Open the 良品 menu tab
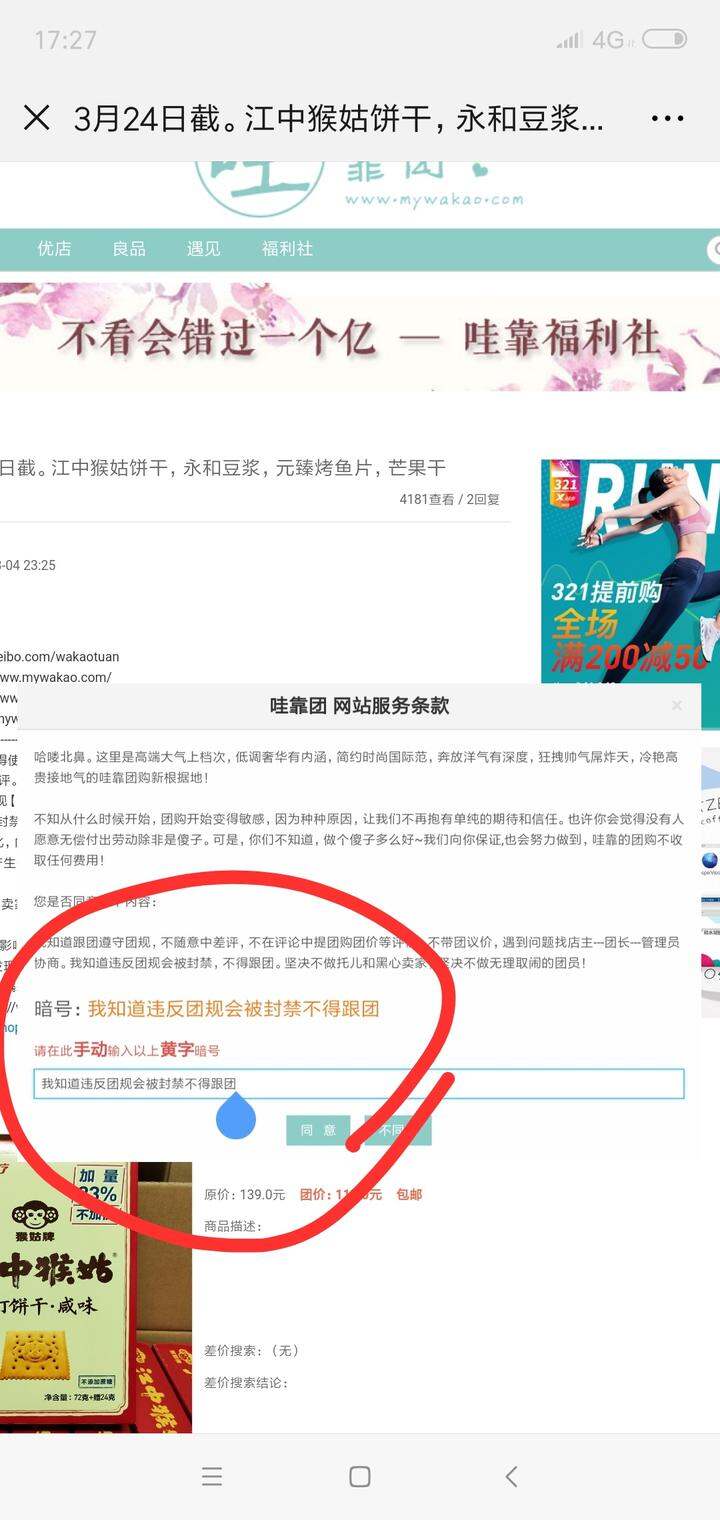 (x=129, y=249)
